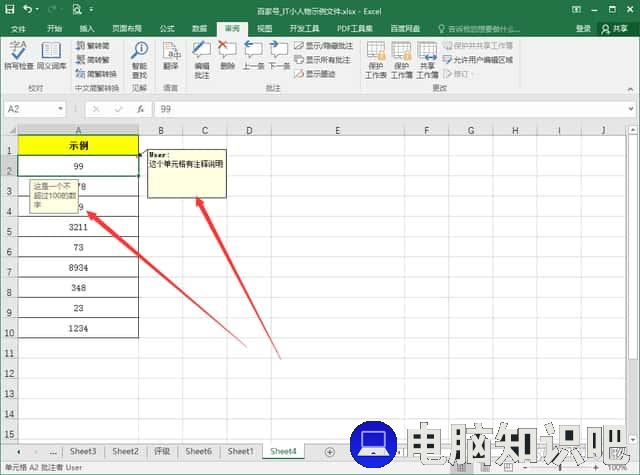The image size is (640, 475).
Task: Switch to the 公式 Formulas tab
Action: click(167, 29)
